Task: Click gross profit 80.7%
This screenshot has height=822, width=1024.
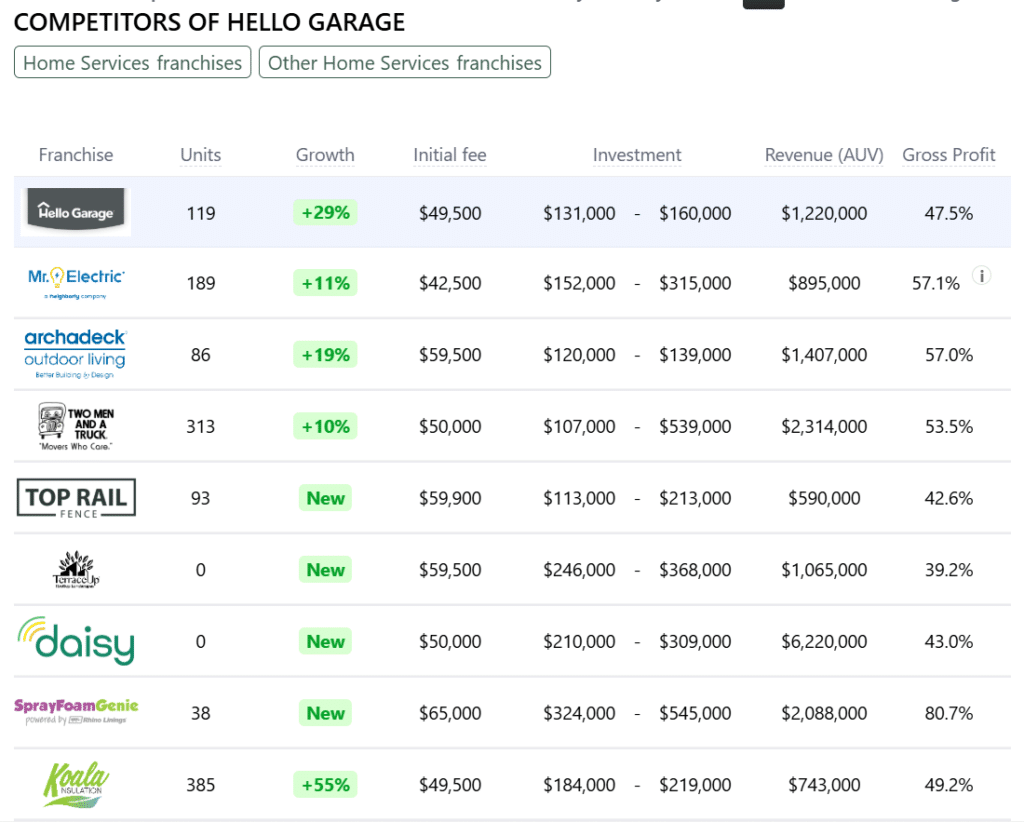Action: coord(948,713)
